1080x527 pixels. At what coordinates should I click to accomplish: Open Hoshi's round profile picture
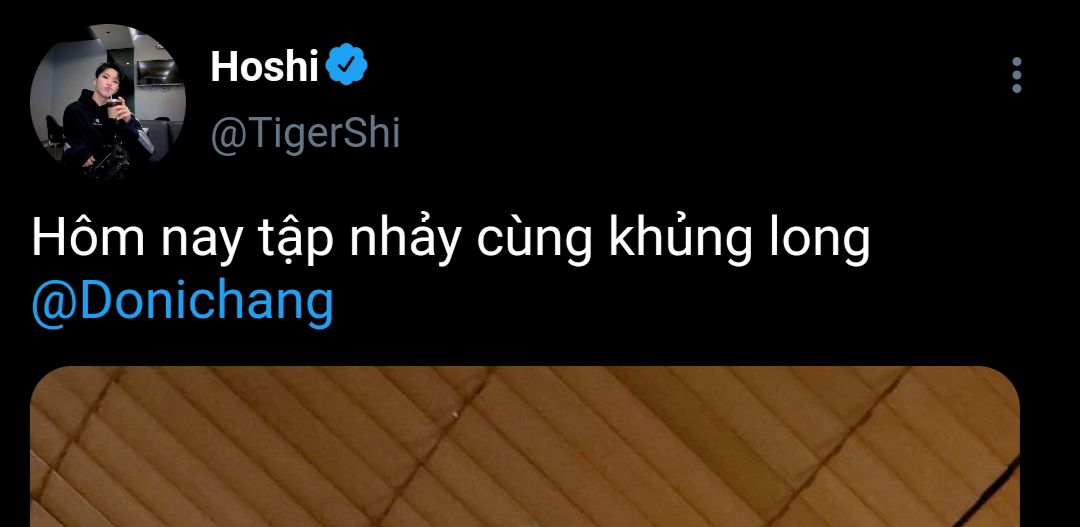point(108,102)
